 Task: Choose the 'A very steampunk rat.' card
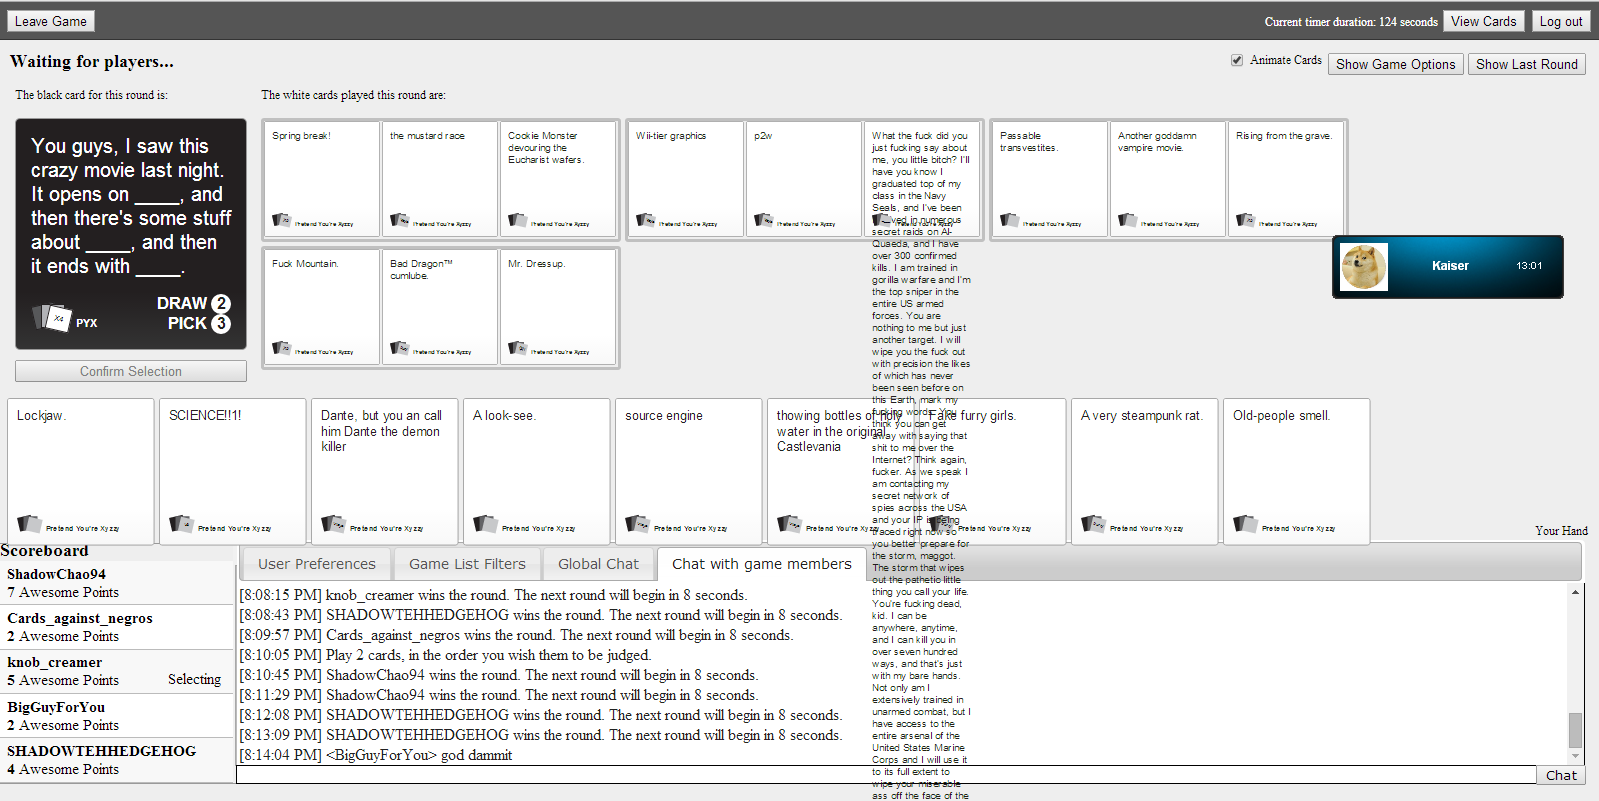point(1145,471)
